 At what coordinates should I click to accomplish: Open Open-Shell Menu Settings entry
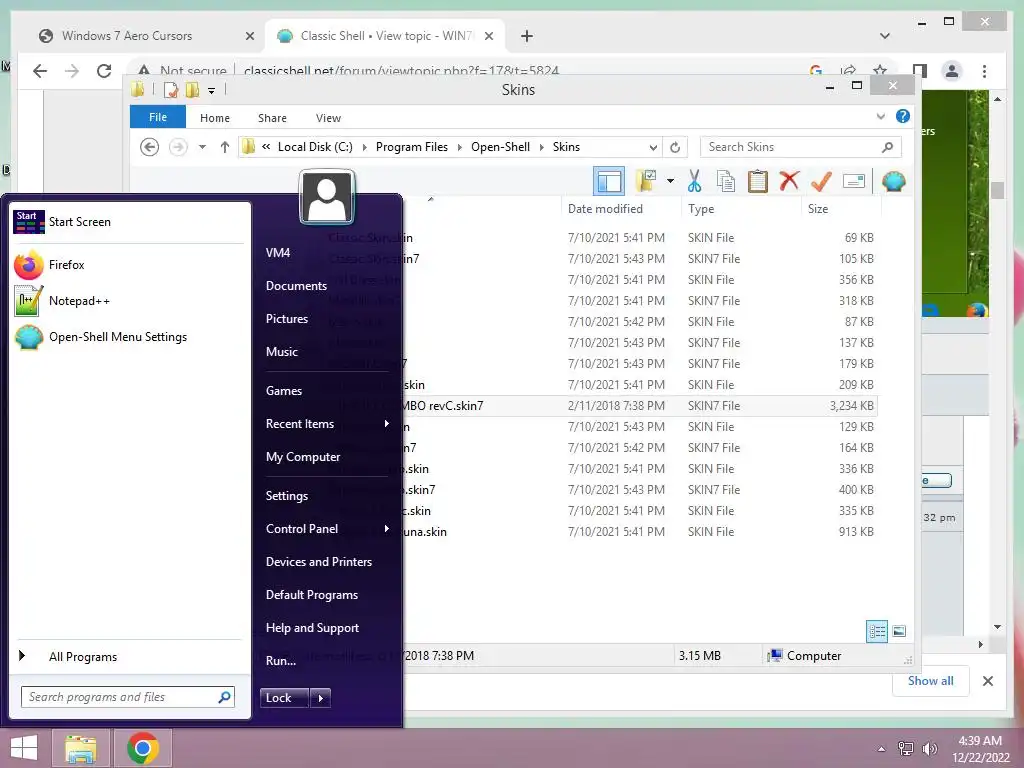click(x=129, y=337)
